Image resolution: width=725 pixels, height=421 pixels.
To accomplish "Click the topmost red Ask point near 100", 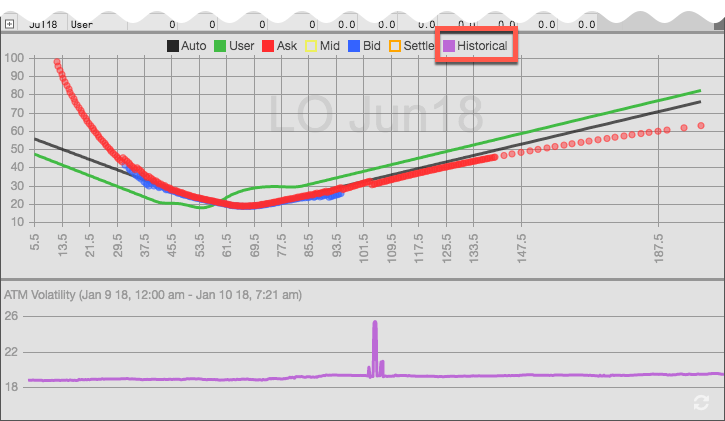I will coord(57,63).
